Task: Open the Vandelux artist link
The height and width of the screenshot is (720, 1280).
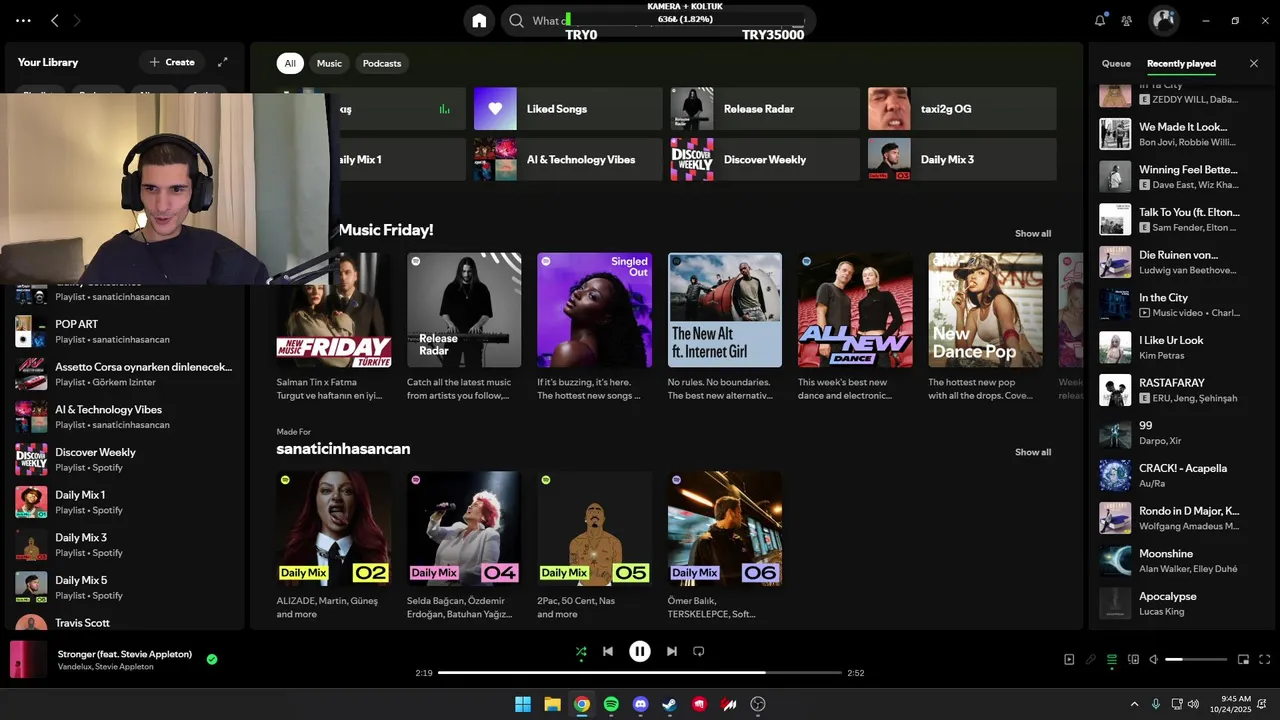Action: (x=76, y=667)
